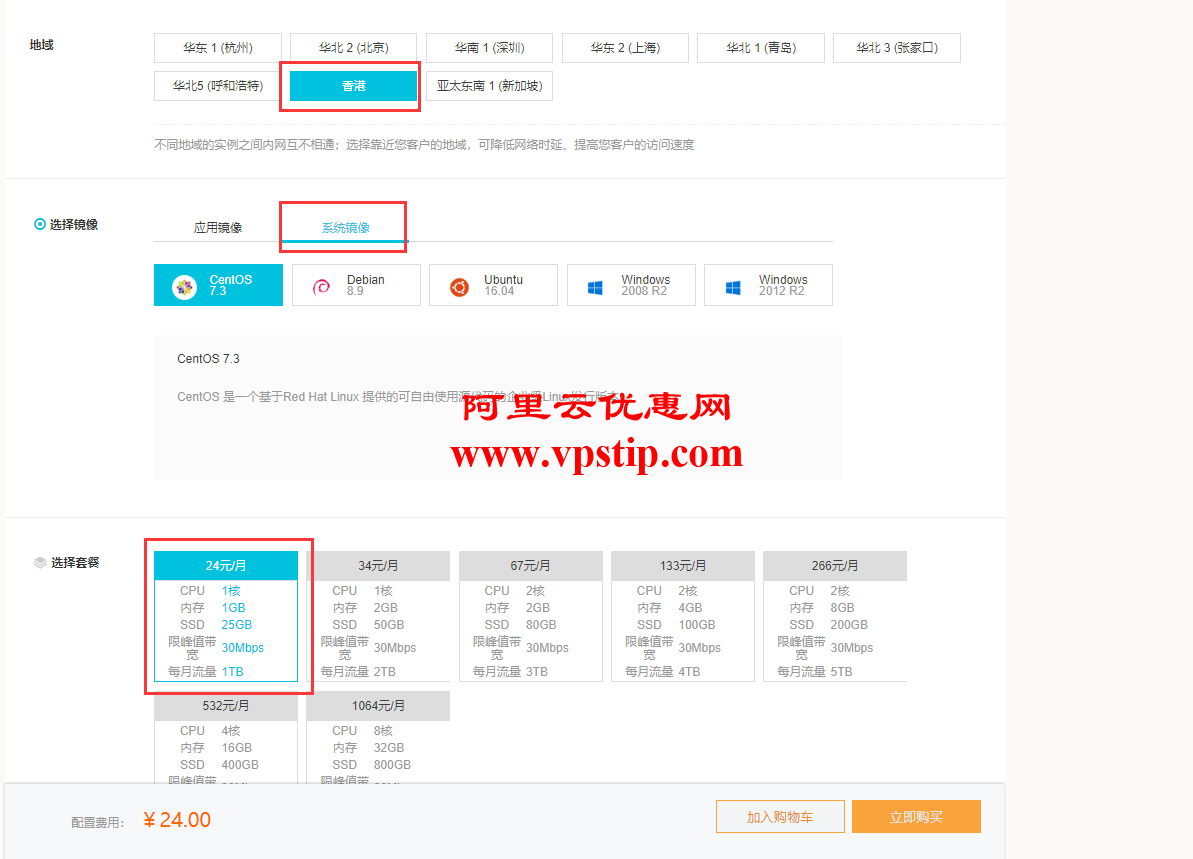Click the 100GB SSD value in 133元 plan
Screen dimensions: 1193x859
pyautogui.click(x=697, y=625)
